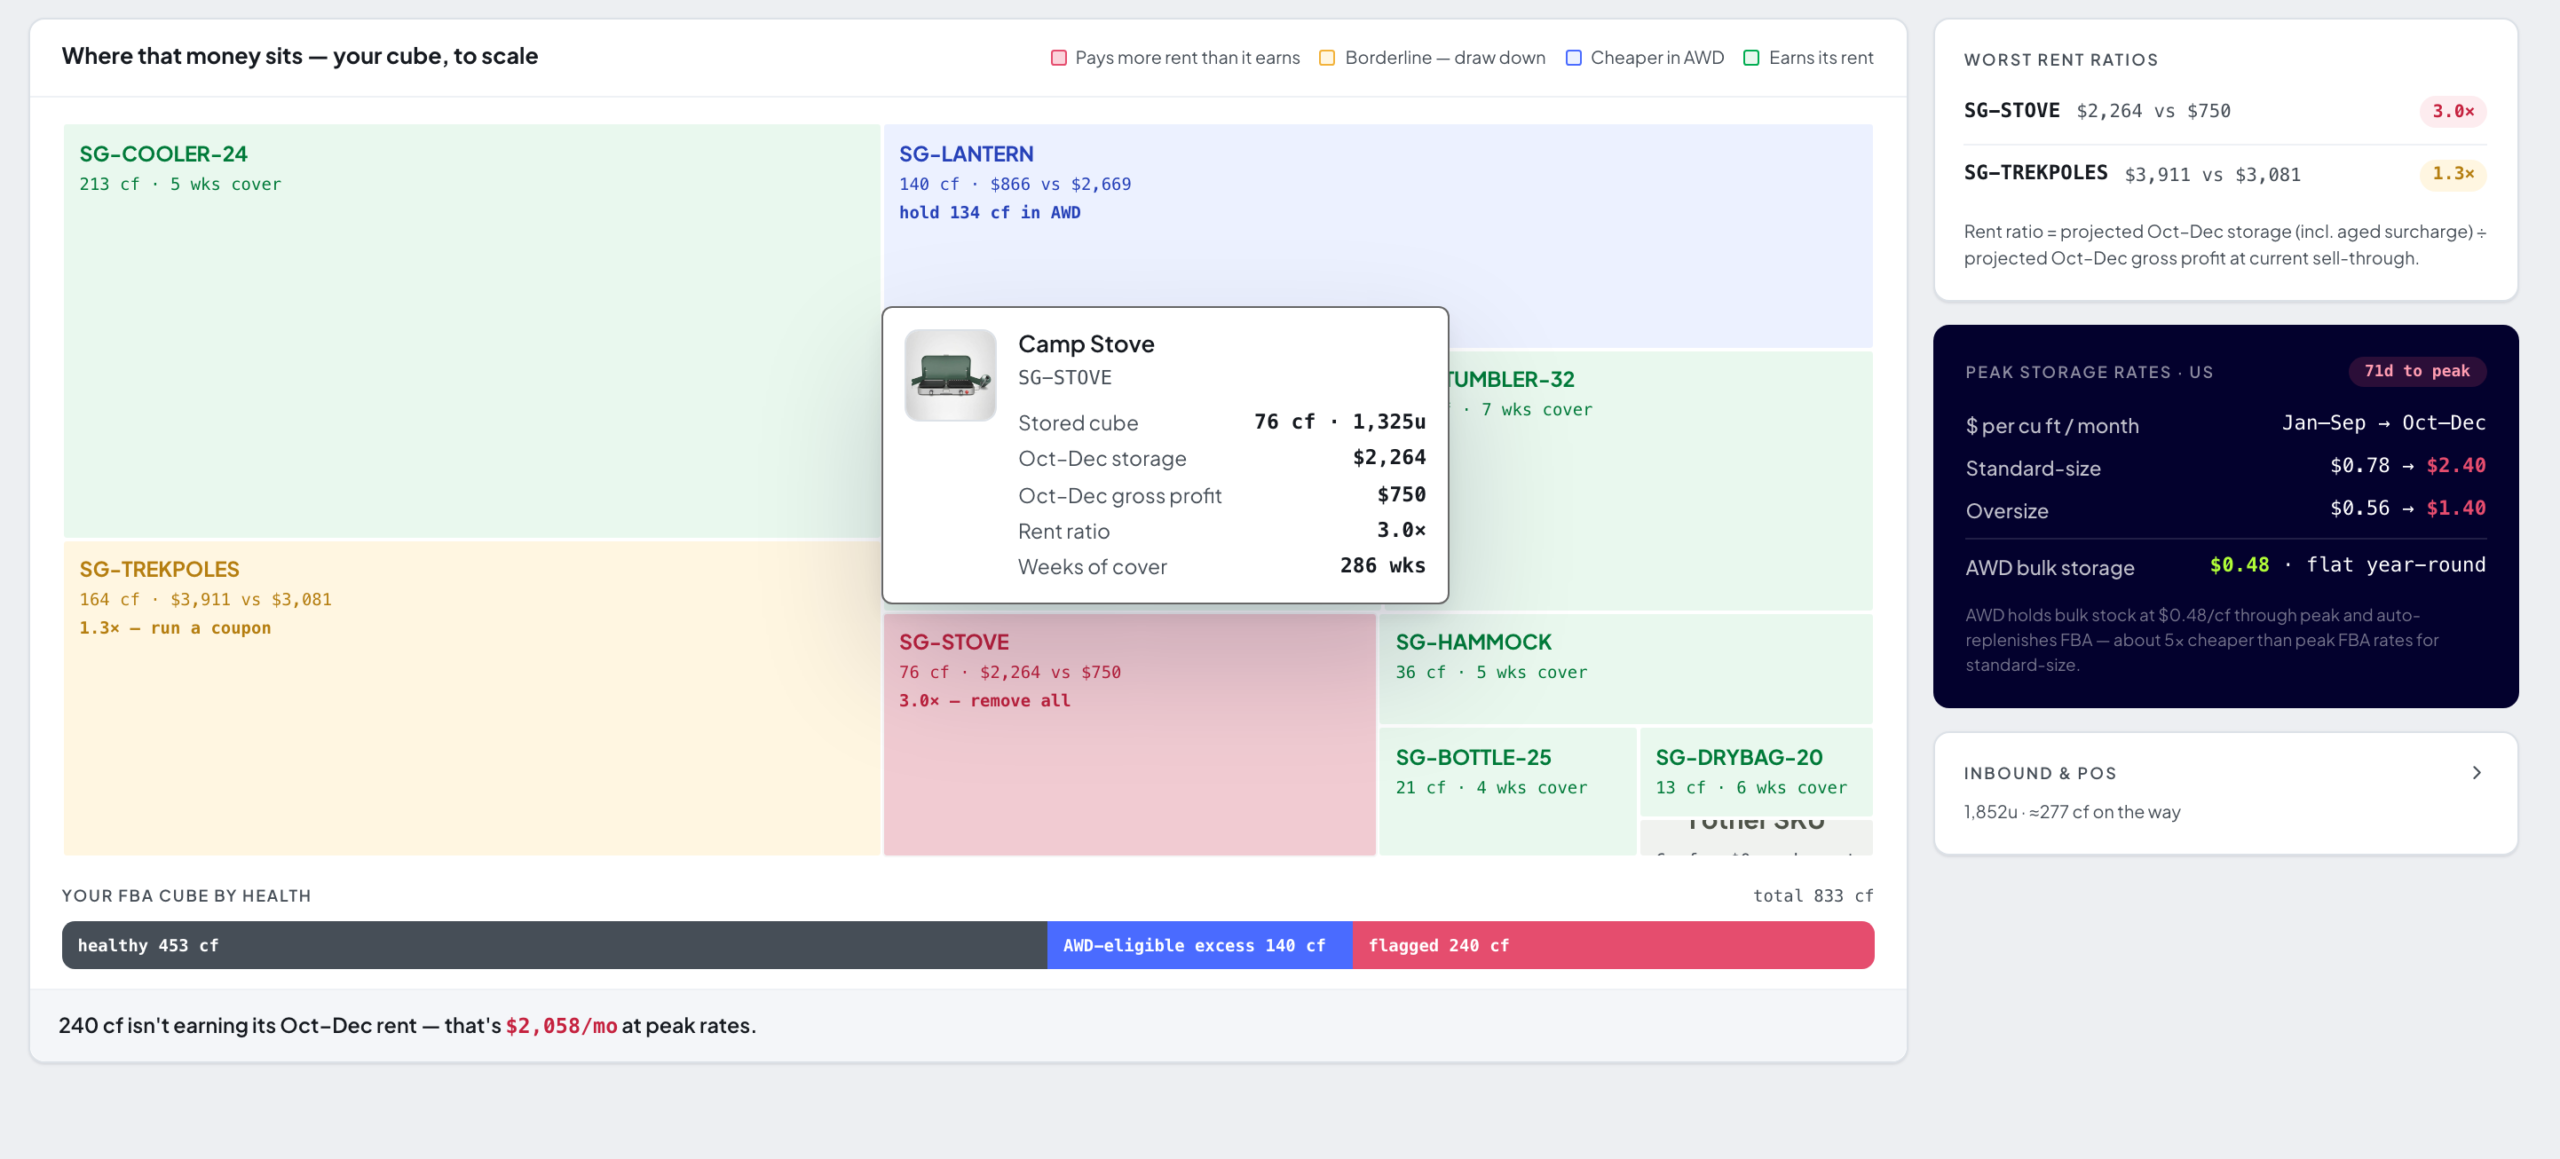Expand Inbound & POs with the chevron
Screen dimensions: 2560x1159
[x=2476, y=773]
